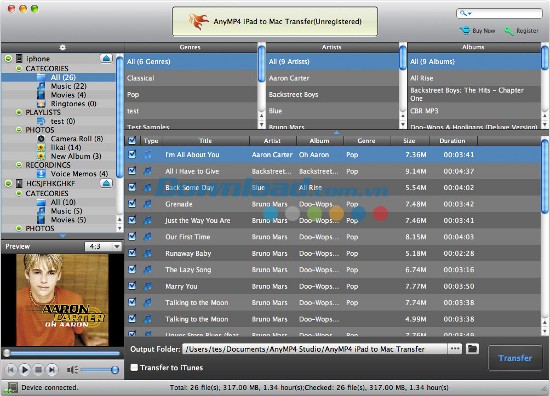Click the Output Folder path field

[x=315, y=349]
